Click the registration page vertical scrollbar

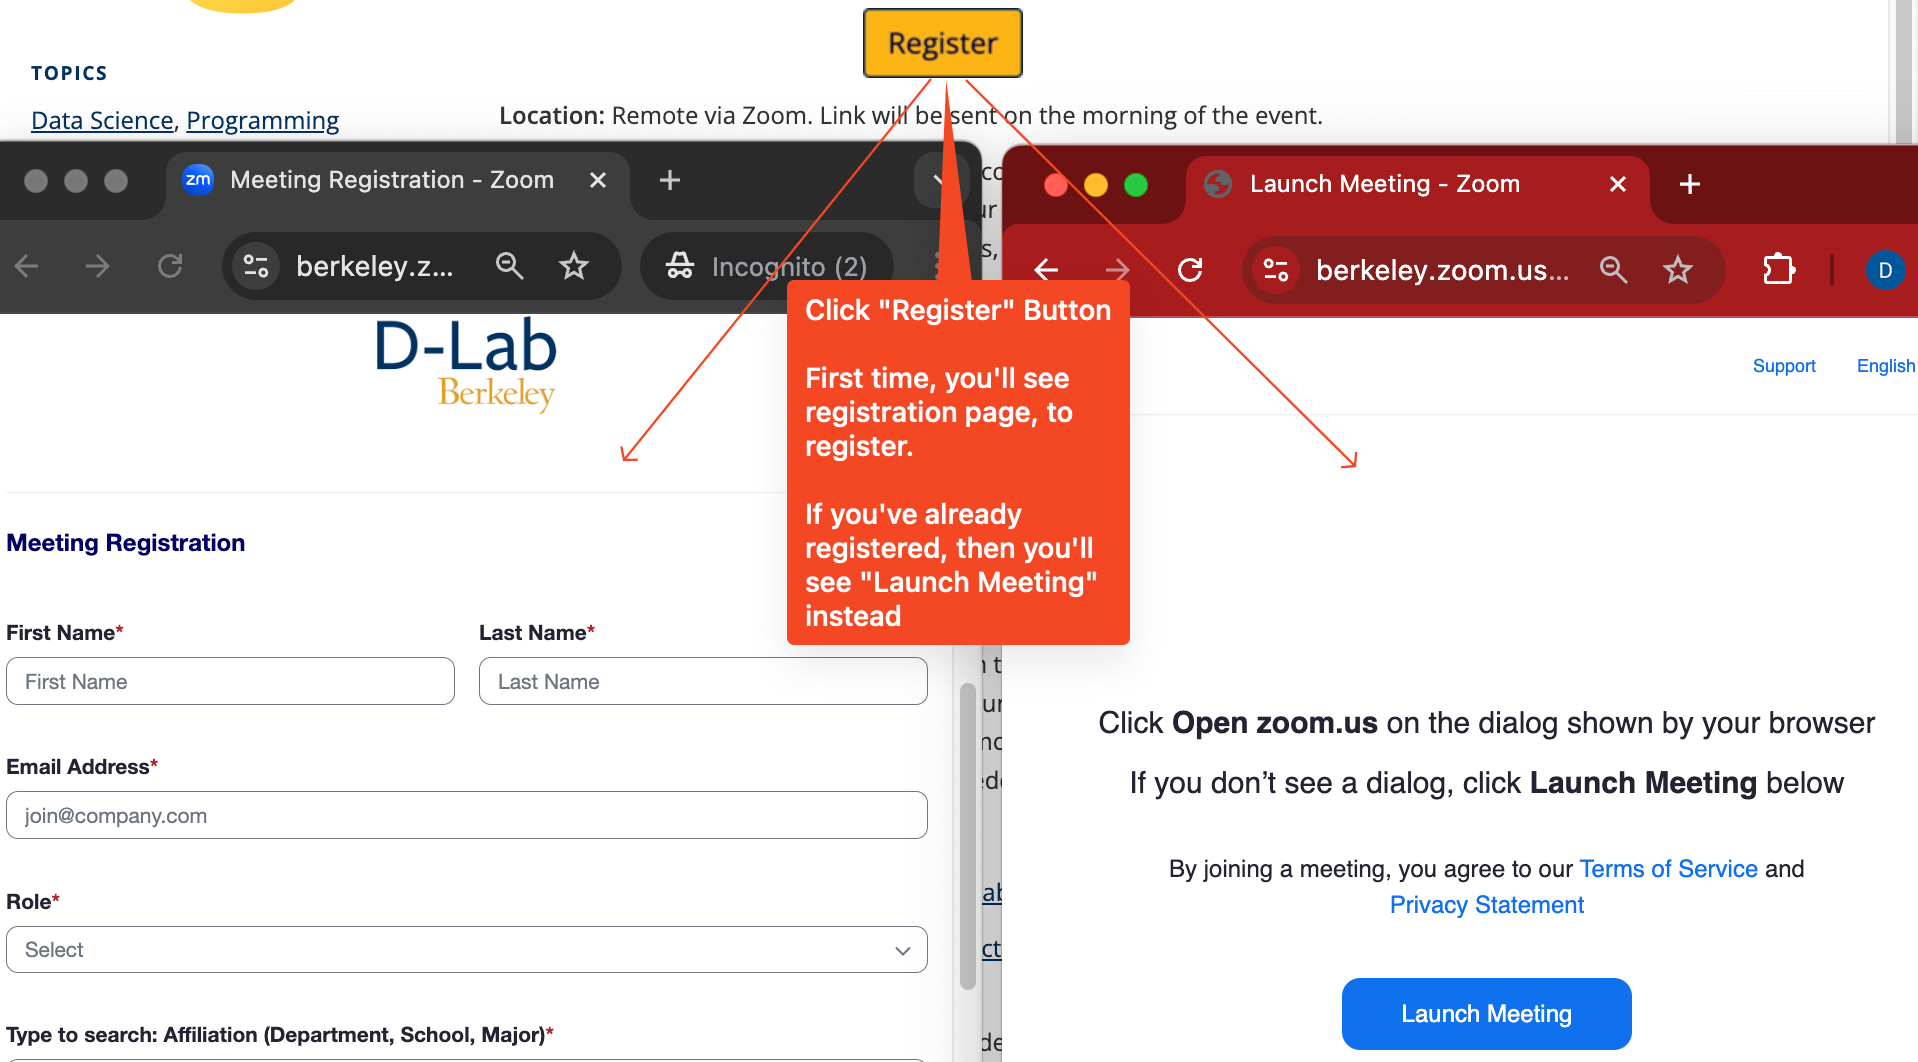967,836
